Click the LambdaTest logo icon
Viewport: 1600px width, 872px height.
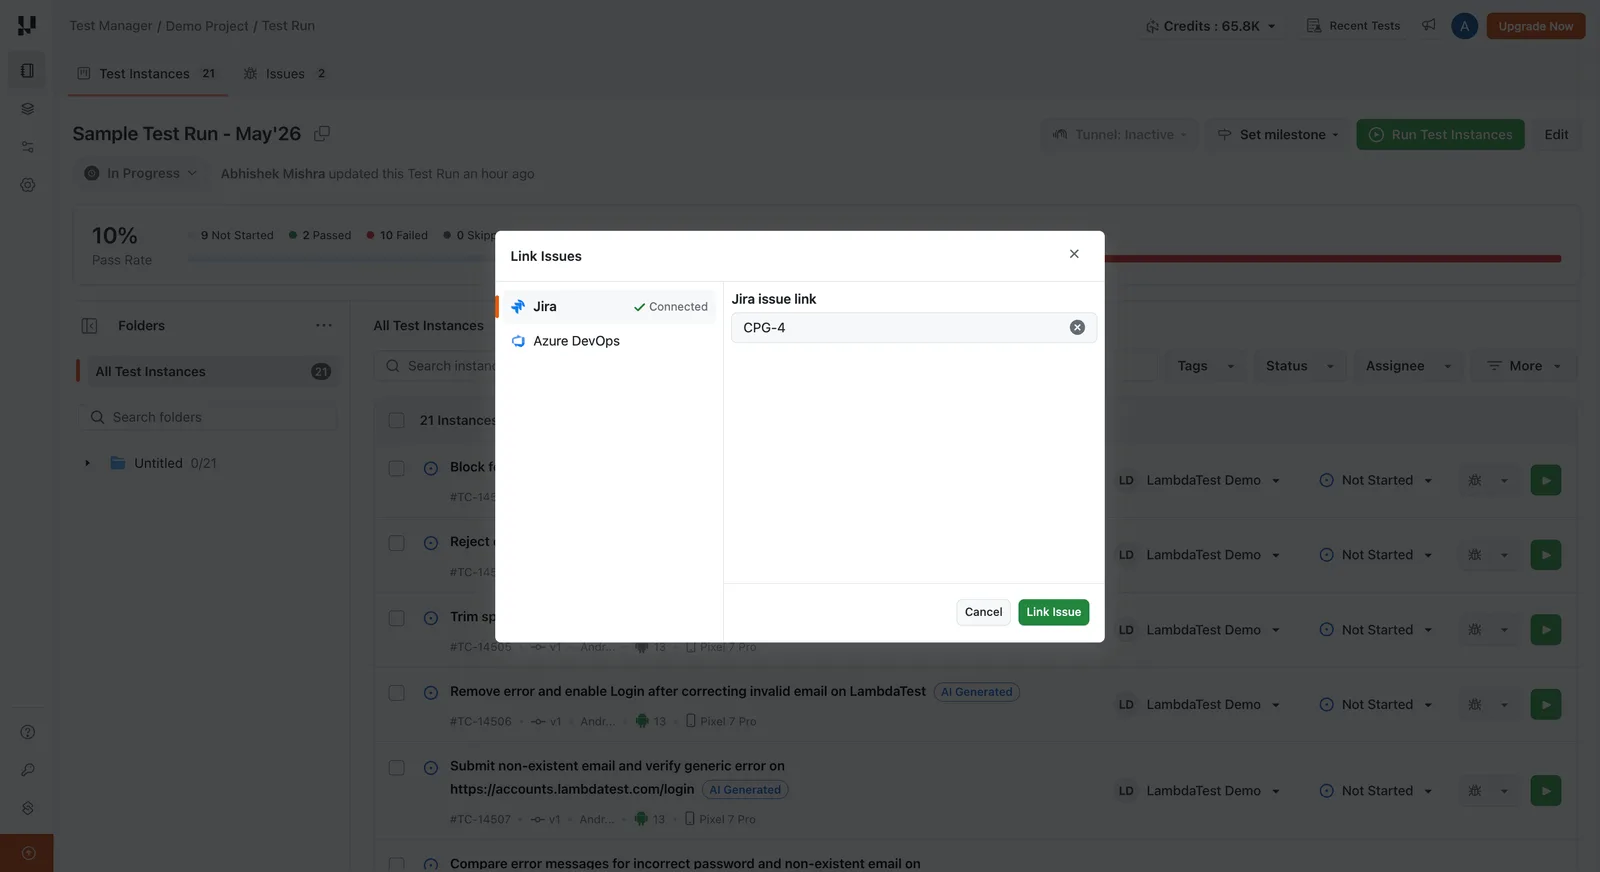(27, 25)
